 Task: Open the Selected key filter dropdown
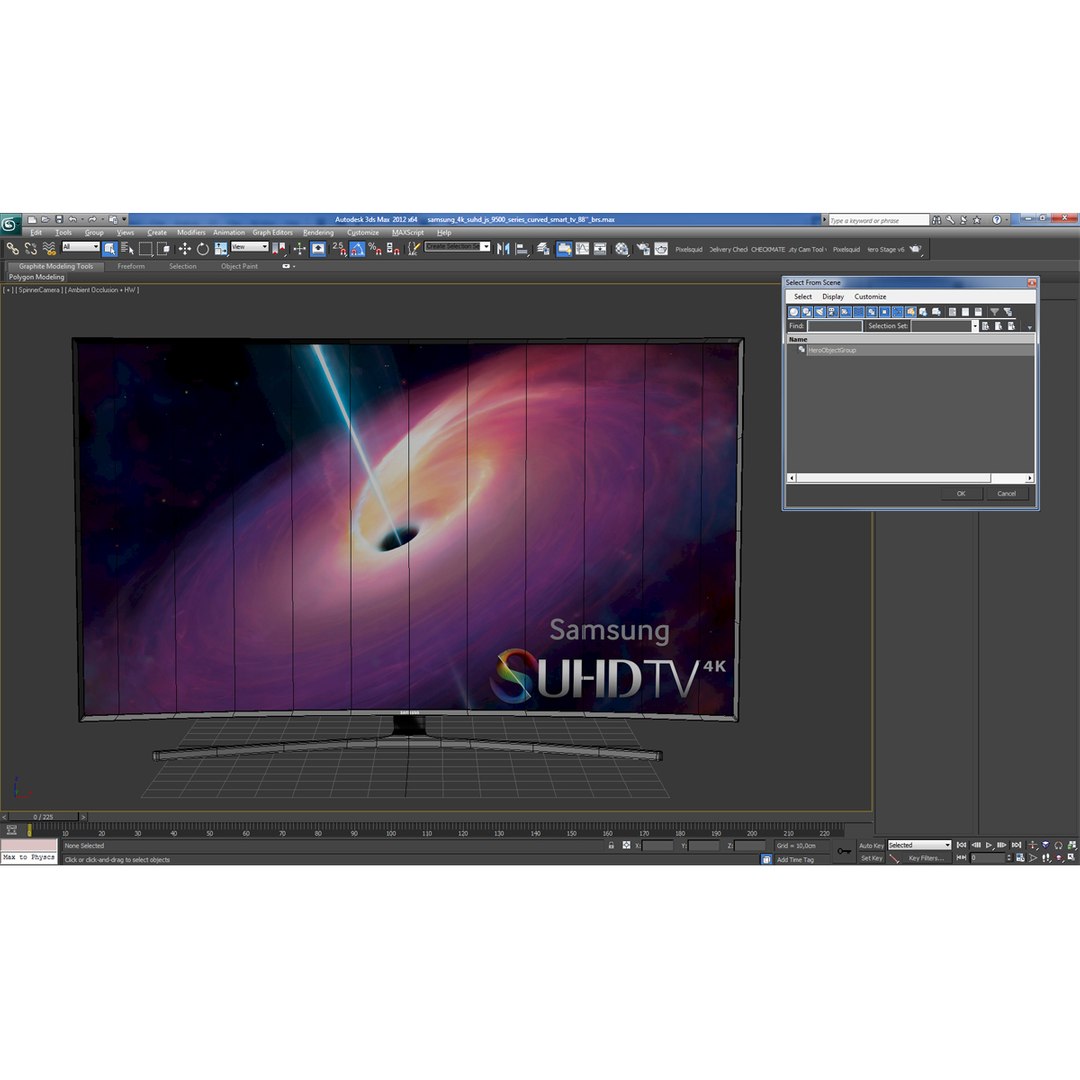[x=919, y=845]
